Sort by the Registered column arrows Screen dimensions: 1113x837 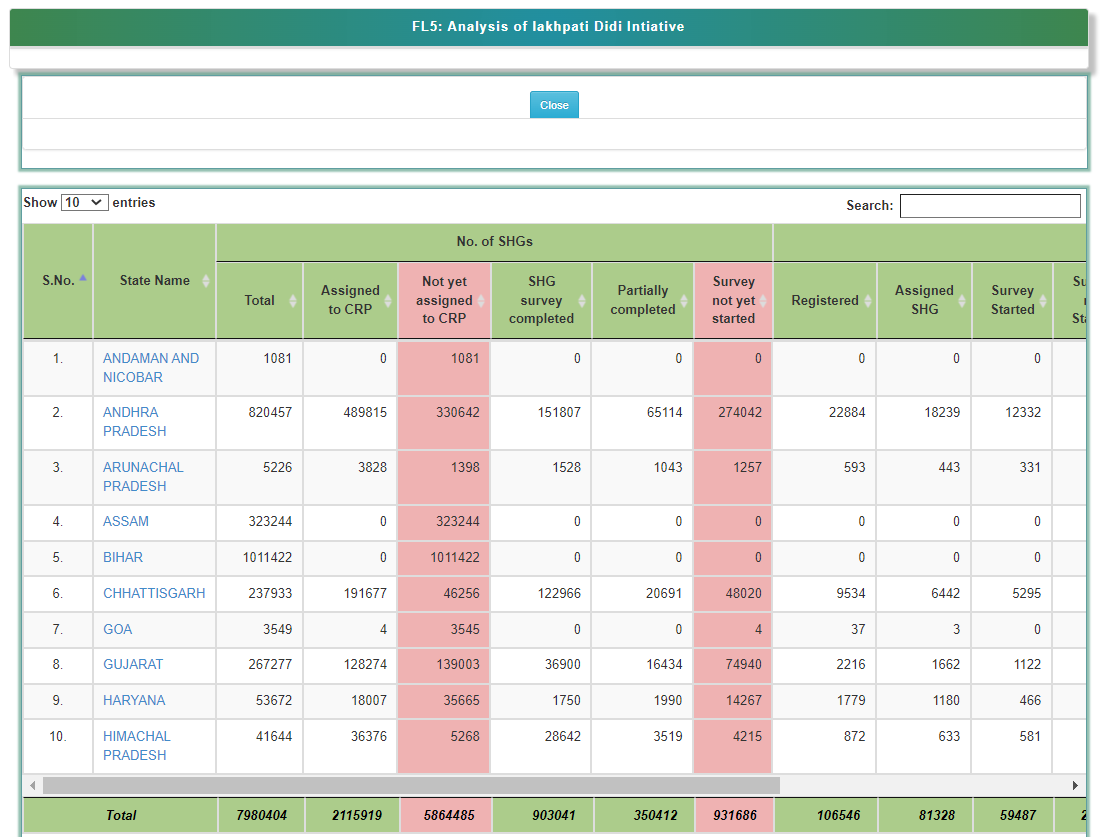pyautogui.click(x=866, y=300)
